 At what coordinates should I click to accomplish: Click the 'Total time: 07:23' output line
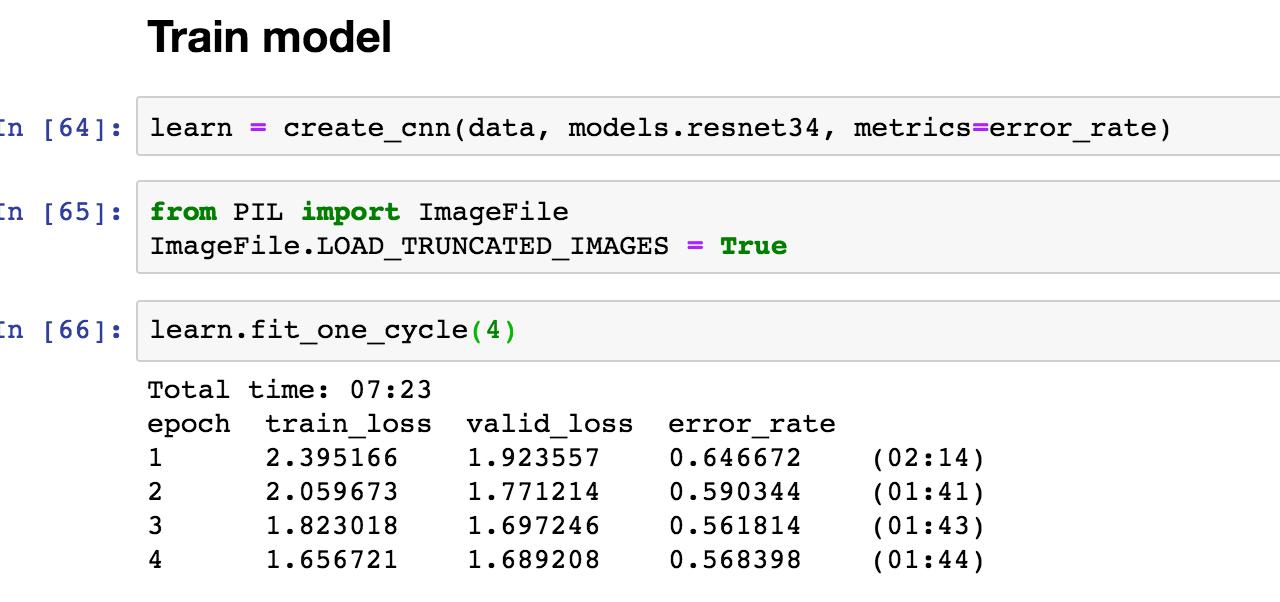[x=289, y=389]
